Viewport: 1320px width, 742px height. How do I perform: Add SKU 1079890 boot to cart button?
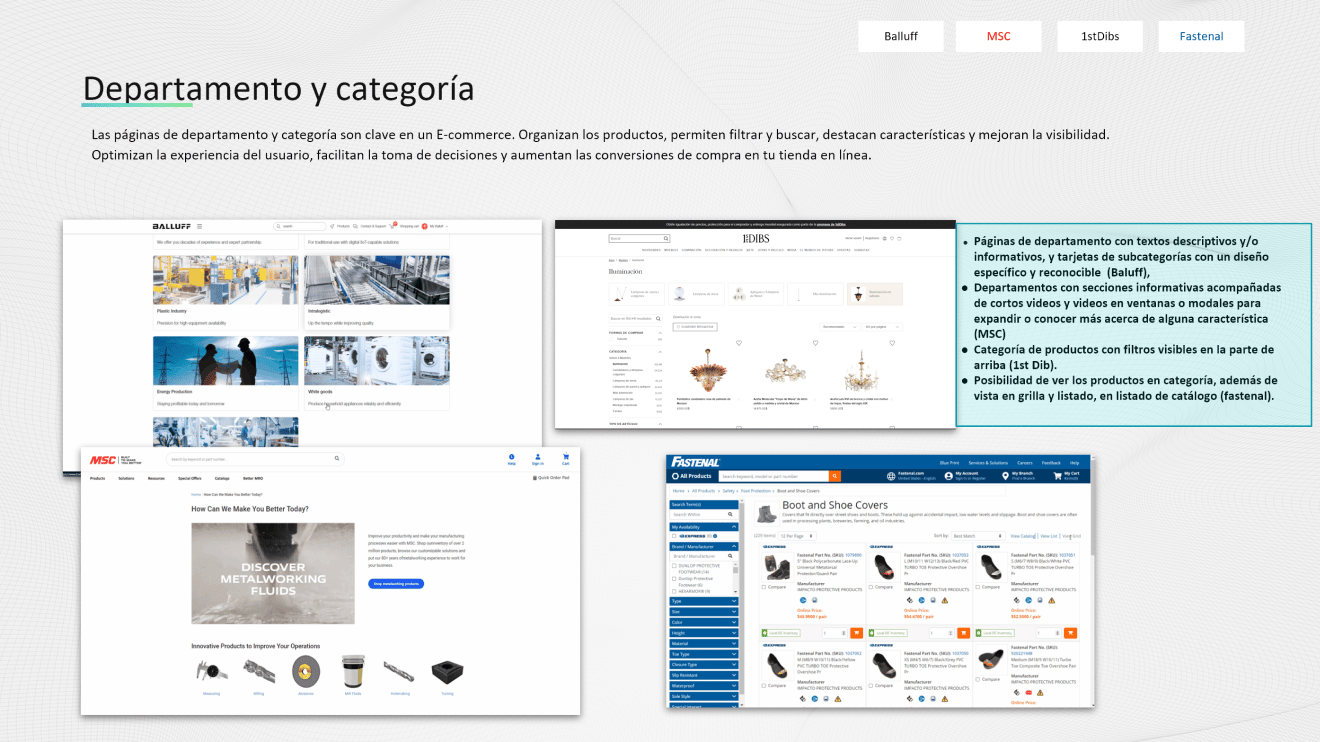coord(856,633)
